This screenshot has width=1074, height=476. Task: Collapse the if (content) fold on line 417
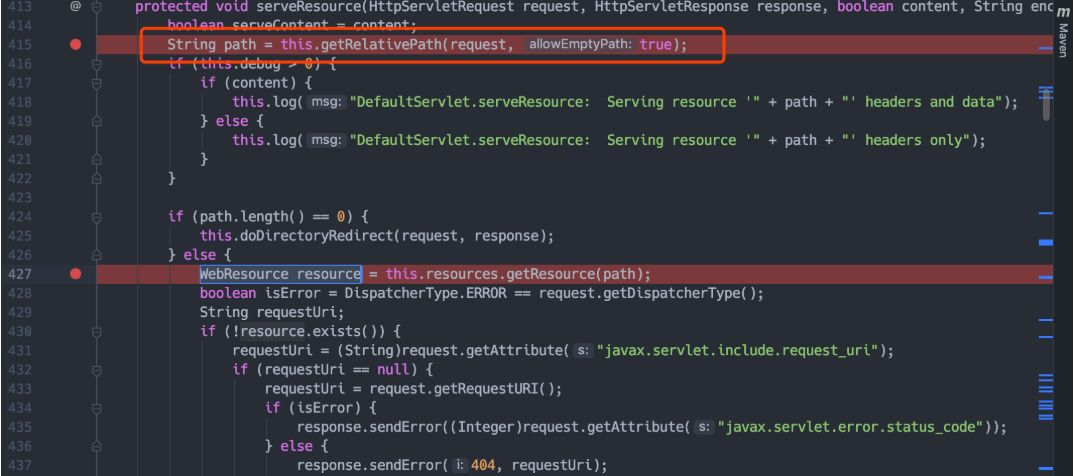pos(96,83)
